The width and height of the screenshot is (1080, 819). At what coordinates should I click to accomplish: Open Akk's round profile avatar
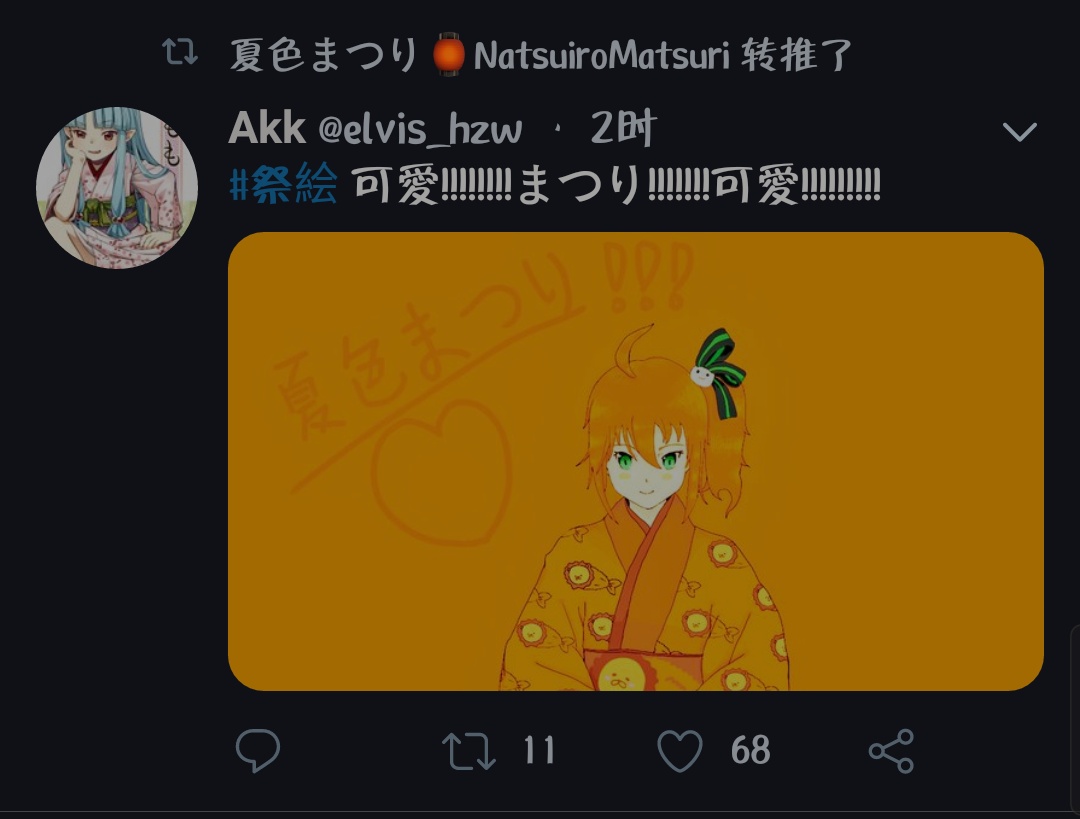click(117, 187)
